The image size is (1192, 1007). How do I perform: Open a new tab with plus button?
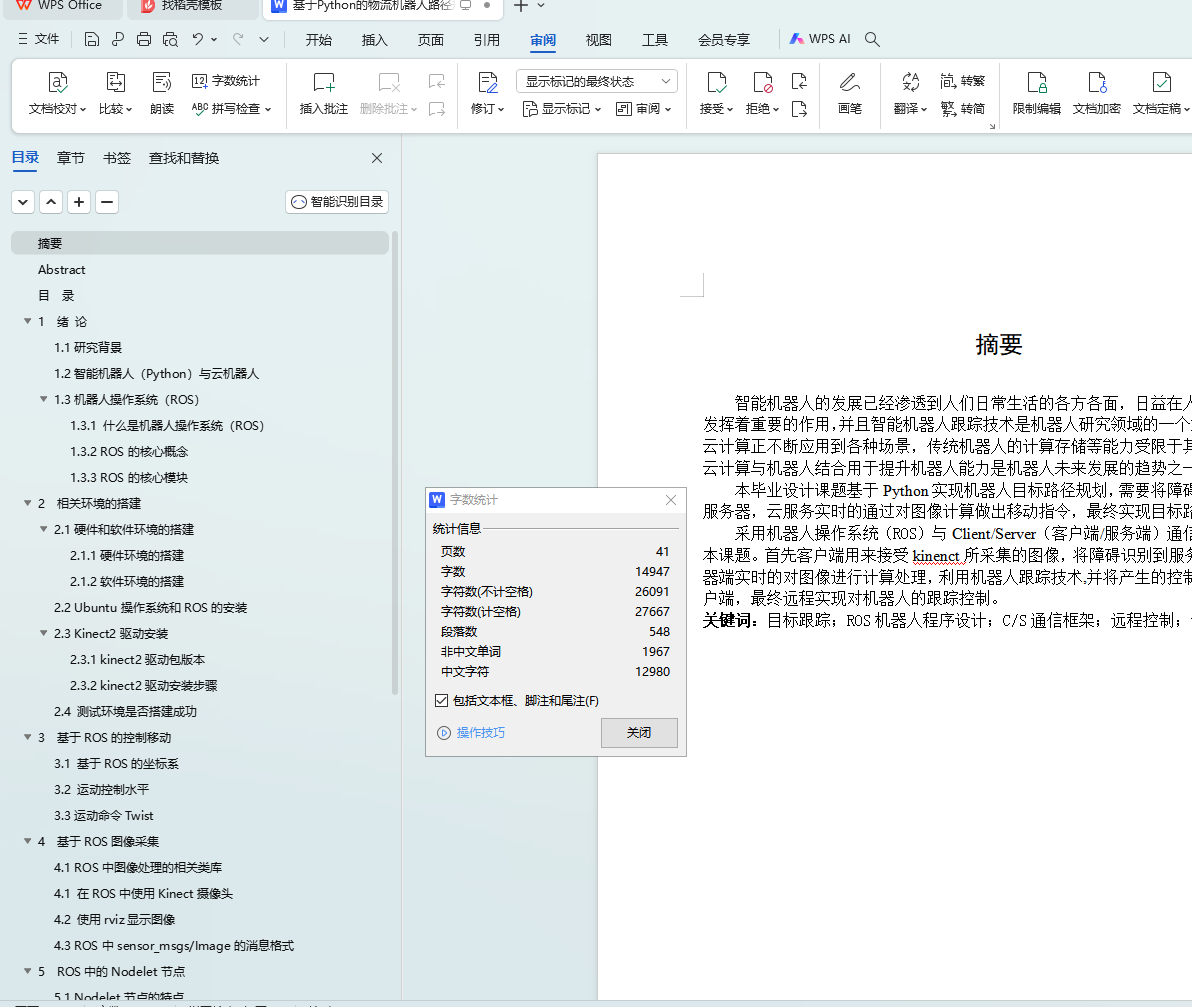[521, 6]
